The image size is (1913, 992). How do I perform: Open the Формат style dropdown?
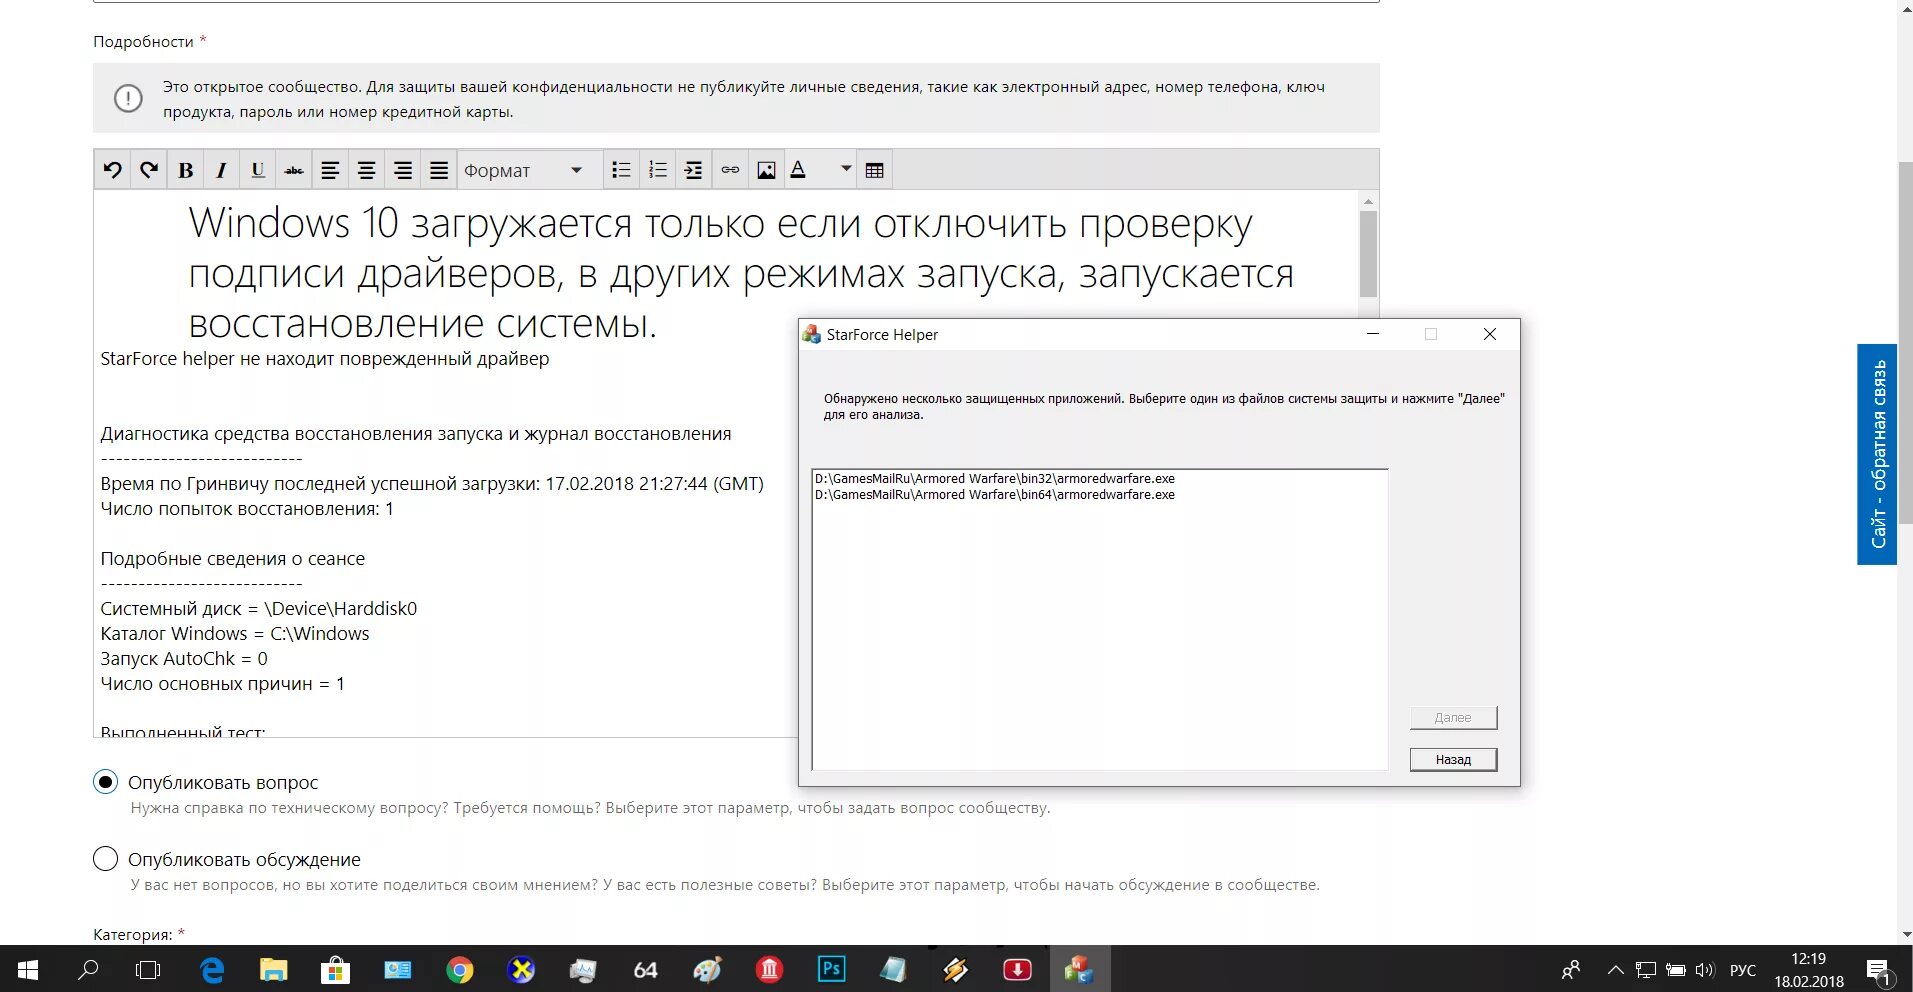[x=529, y=170]
